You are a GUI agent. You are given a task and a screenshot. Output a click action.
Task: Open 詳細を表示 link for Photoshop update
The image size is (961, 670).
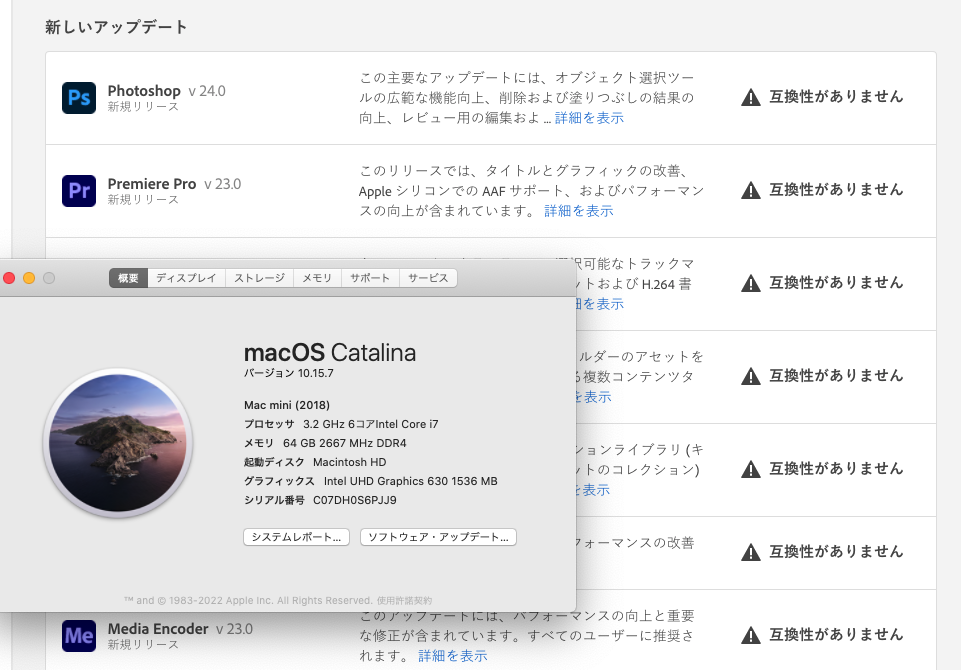tap(589, 118)
